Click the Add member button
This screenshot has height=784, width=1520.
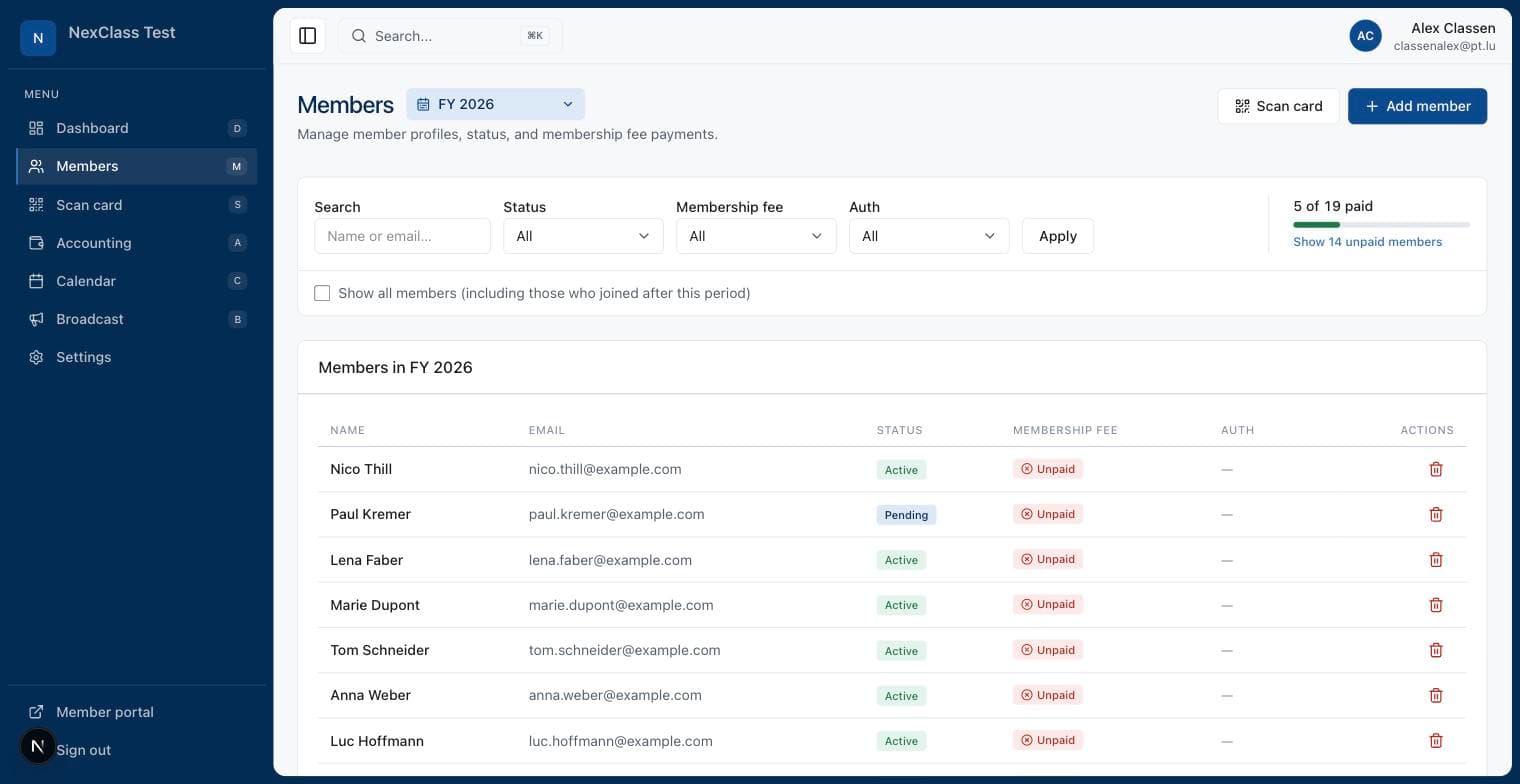point(1417,106)
